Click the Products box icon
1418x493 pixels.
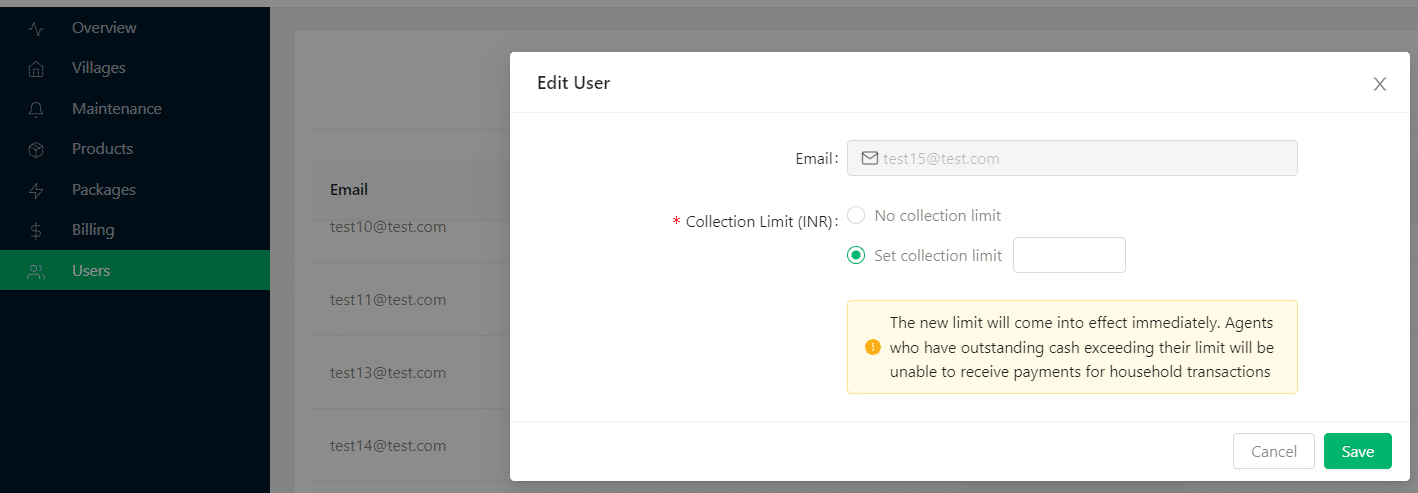pos(36,149)
